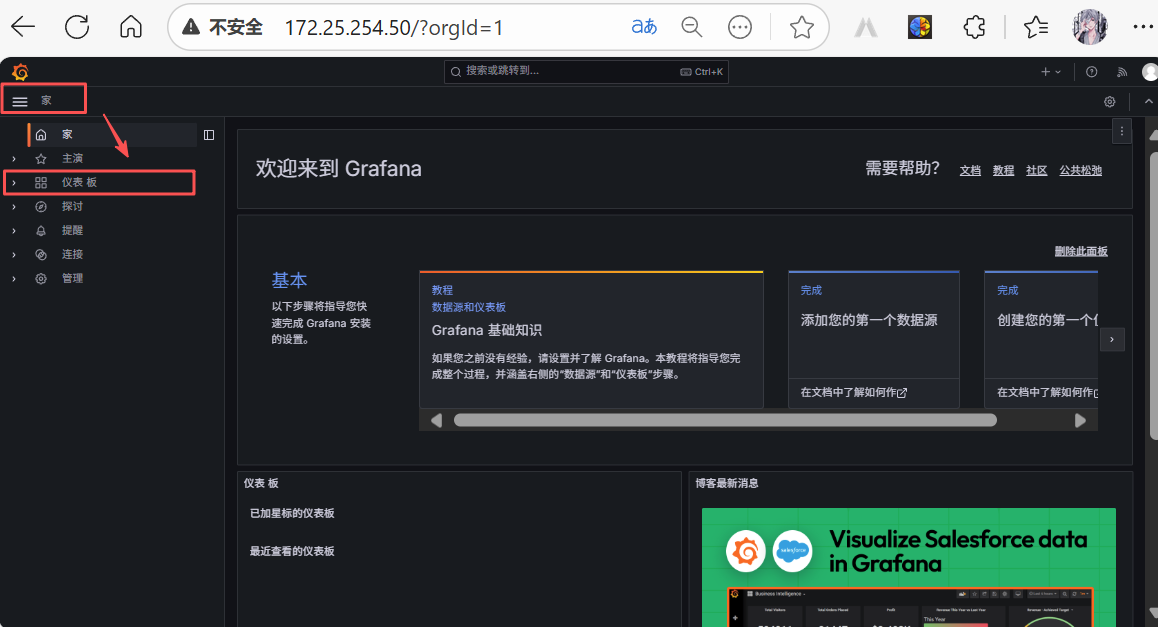Toggle the hamburger menu next to 家
This screenshot has height=627, width=1158.
pos(20,101)
